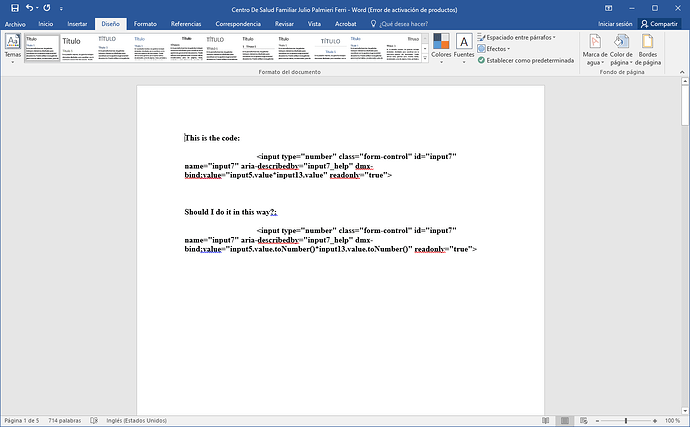
Task: Switch to the Insertar tab
Action: click(x=77, y=24)
